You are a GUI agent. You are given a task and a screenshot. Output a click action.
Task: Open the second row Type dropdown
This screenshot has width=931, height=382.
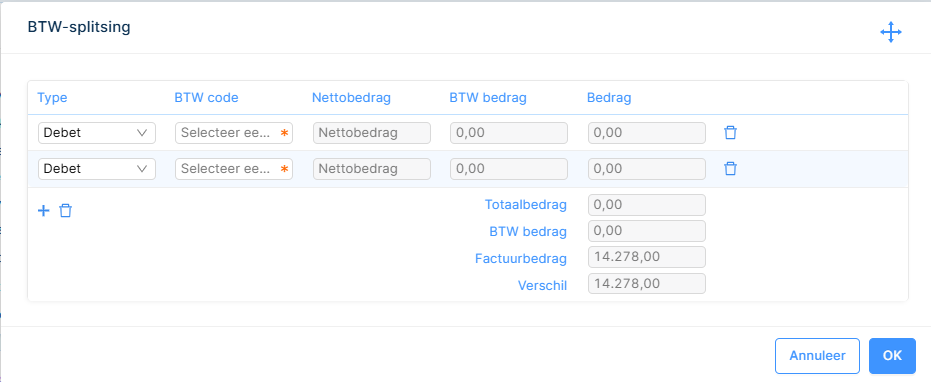97,169
